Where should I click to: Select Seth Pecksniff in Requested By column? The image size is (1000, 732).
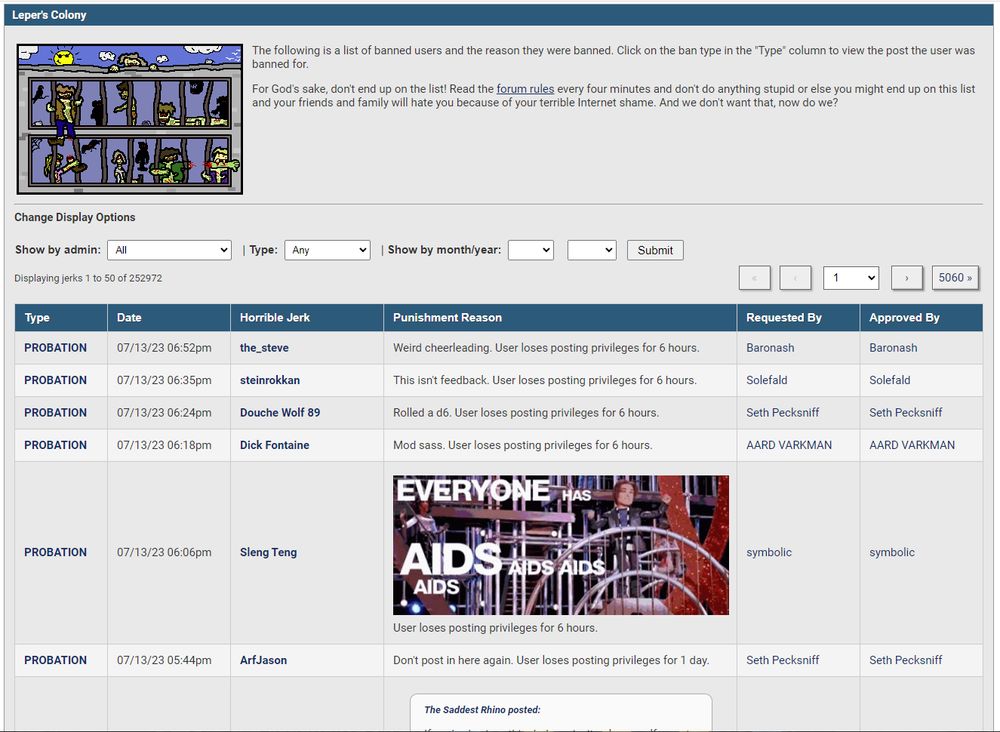[x=781, y=412]
